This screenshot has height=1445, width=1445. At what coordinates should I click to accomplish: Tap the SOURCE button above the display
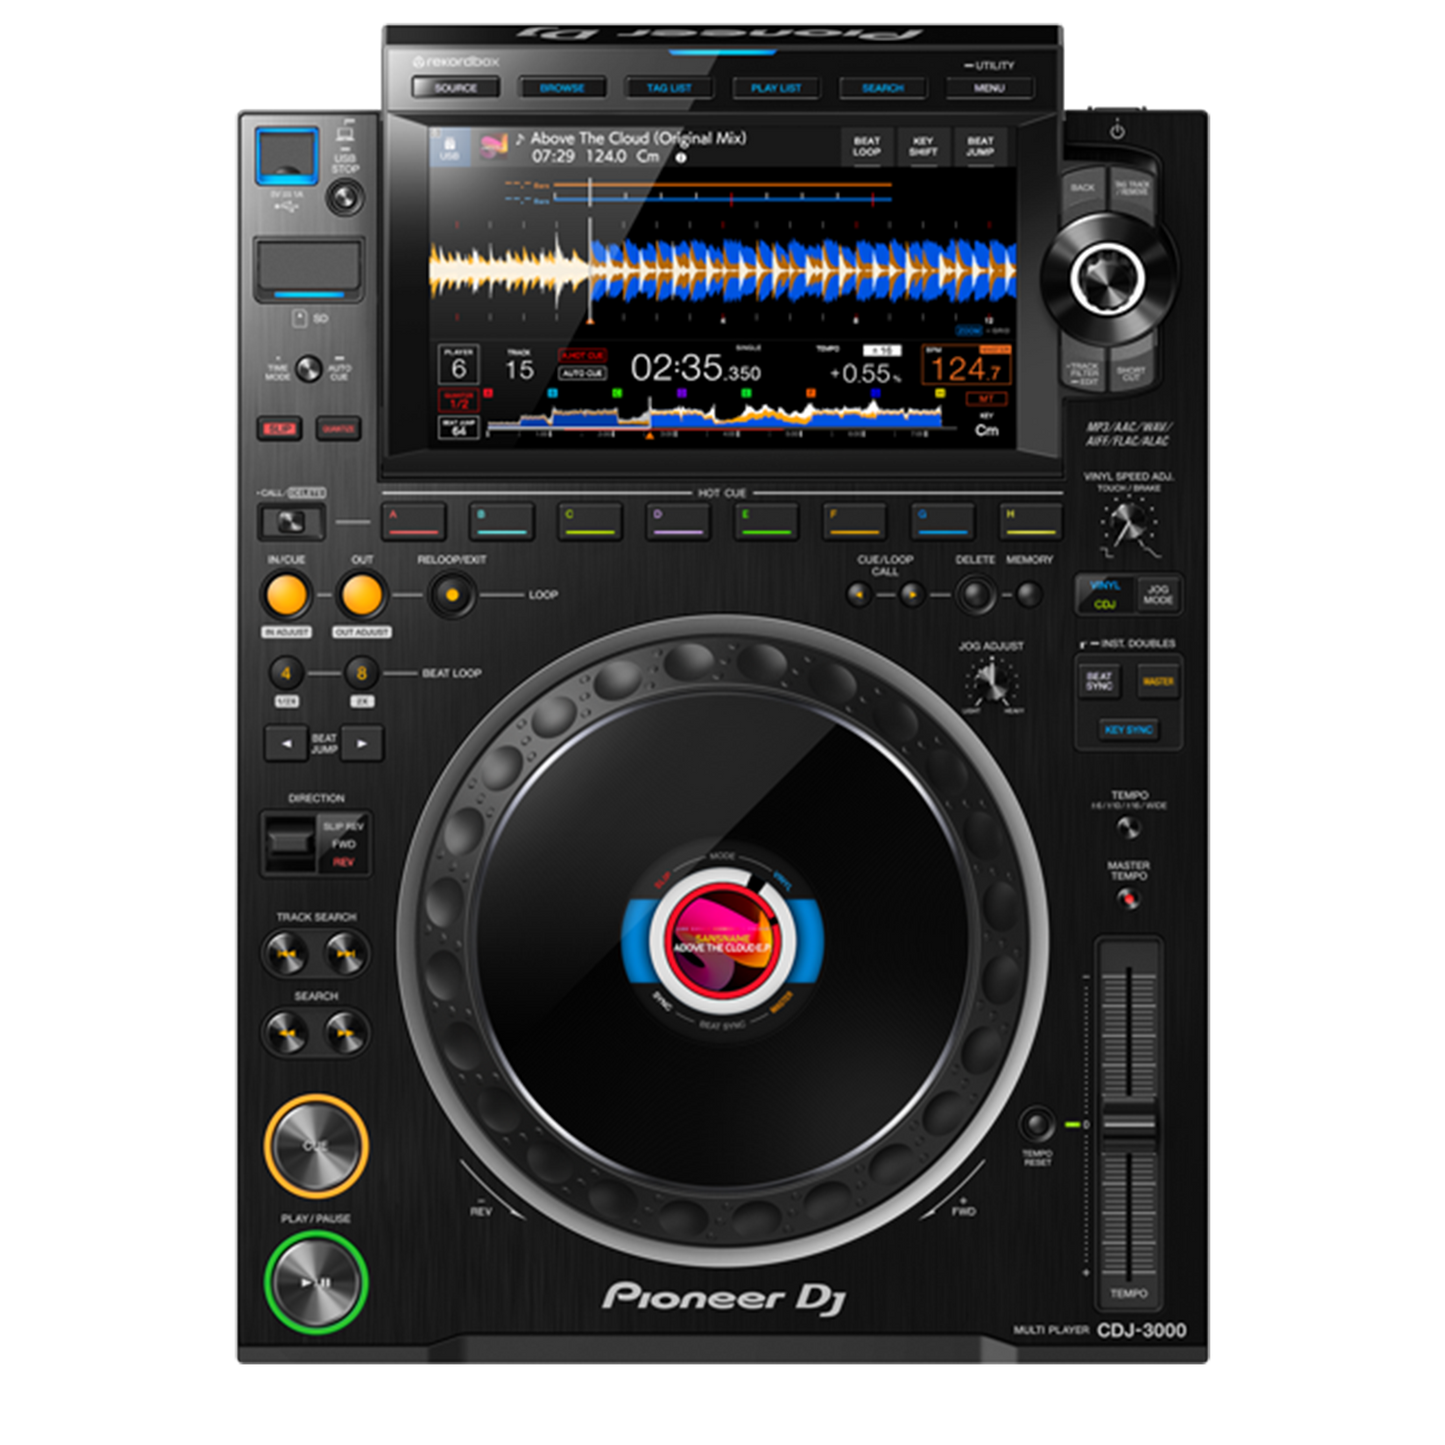click(x=455, y=88)
